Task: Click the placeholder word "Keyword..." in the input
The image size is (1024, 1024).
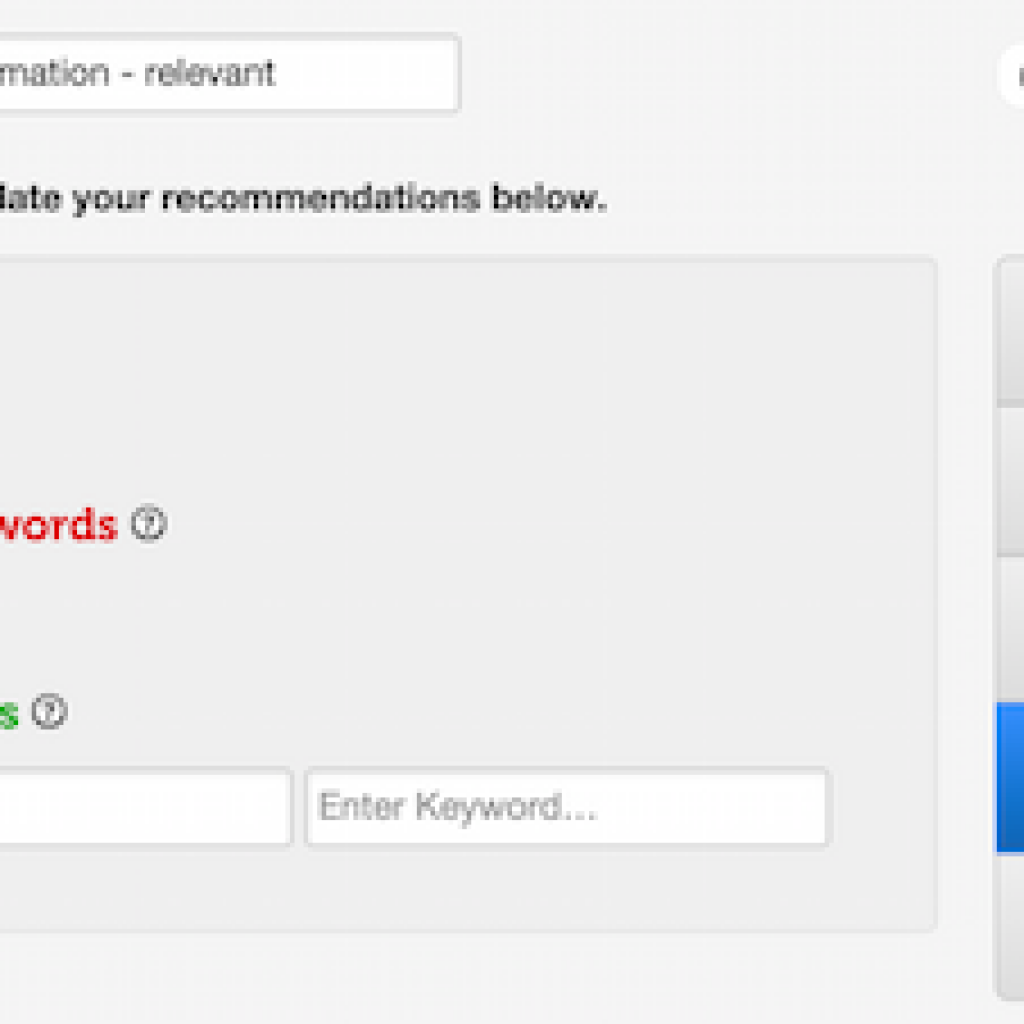Action: pyautogui.click(x=506, y=806)
